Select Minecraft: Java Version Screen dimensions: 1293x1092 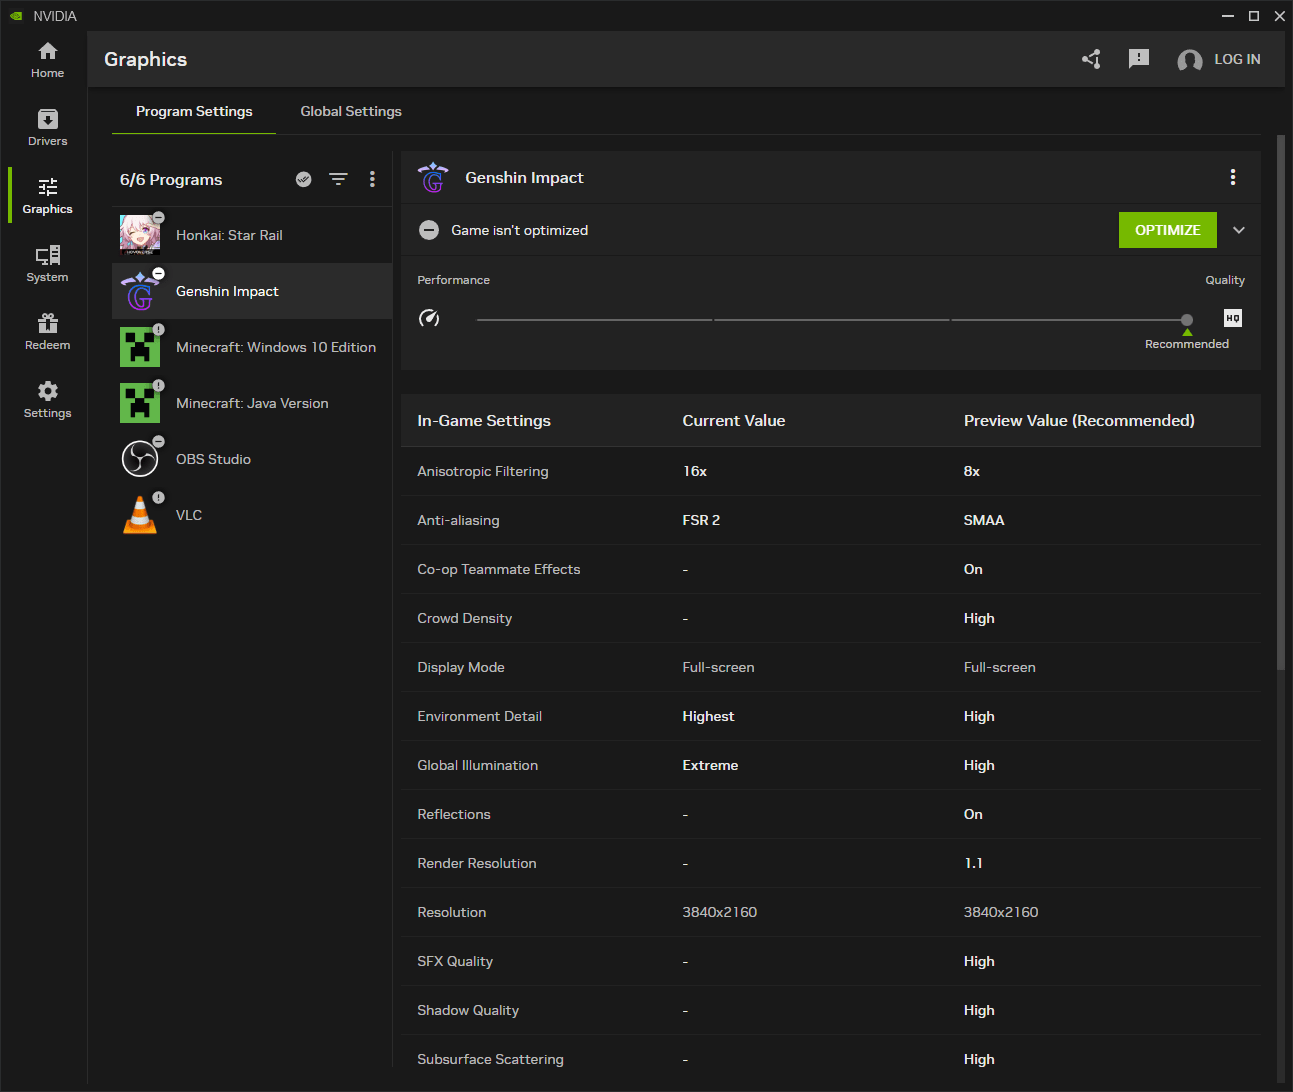(x=252, y=403)
